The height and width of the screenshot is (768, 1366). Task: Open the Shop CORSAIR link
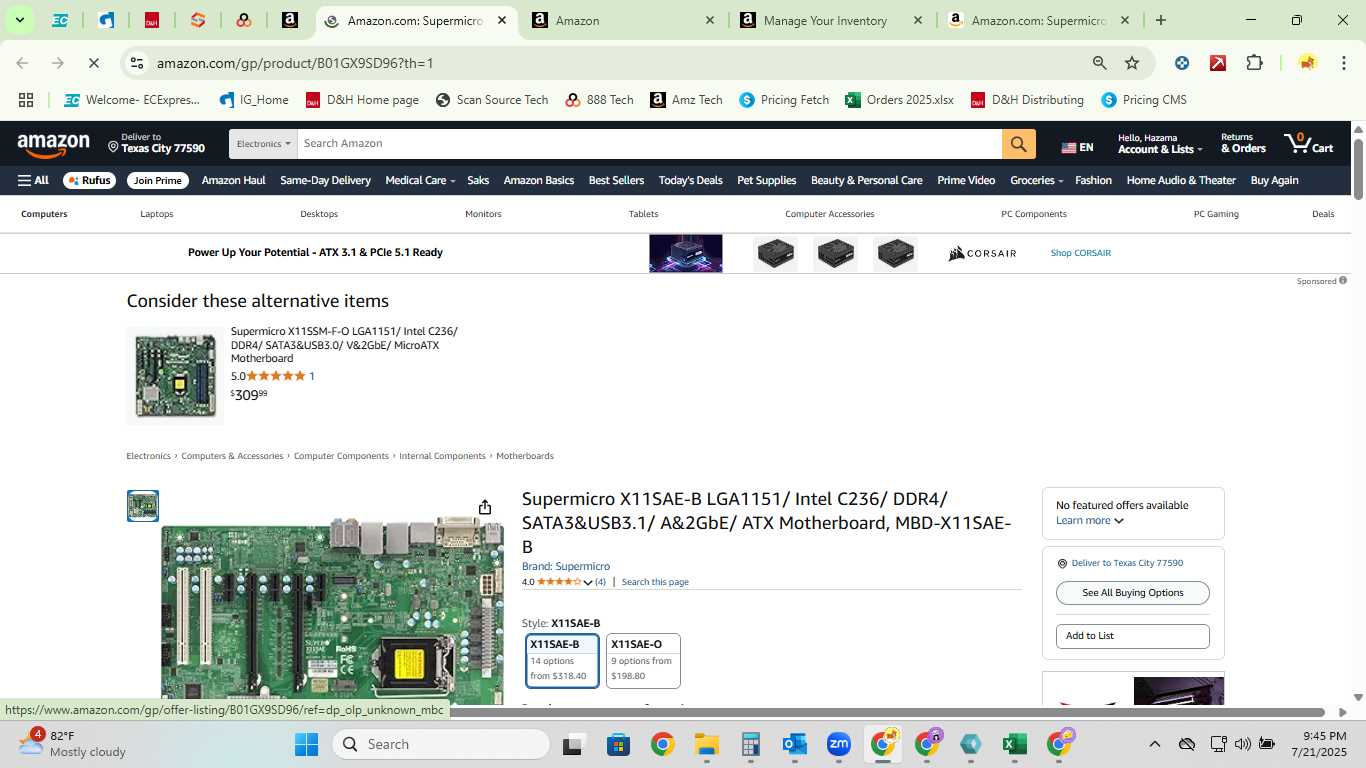tap(1080, 253)
